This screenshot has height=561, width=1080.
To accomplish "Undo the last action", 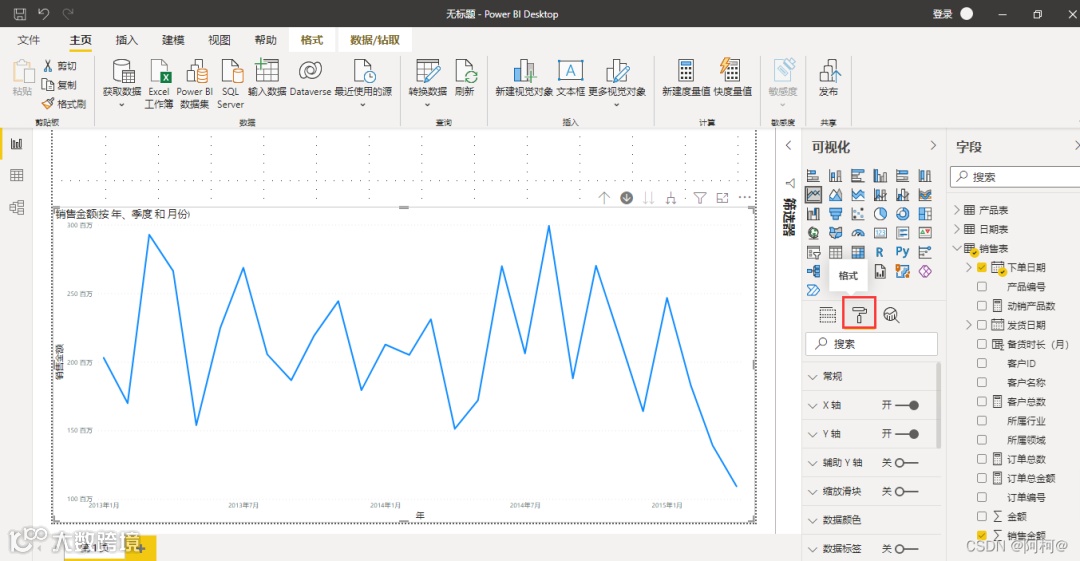I will pyautogui.click(x=44, y=14).
